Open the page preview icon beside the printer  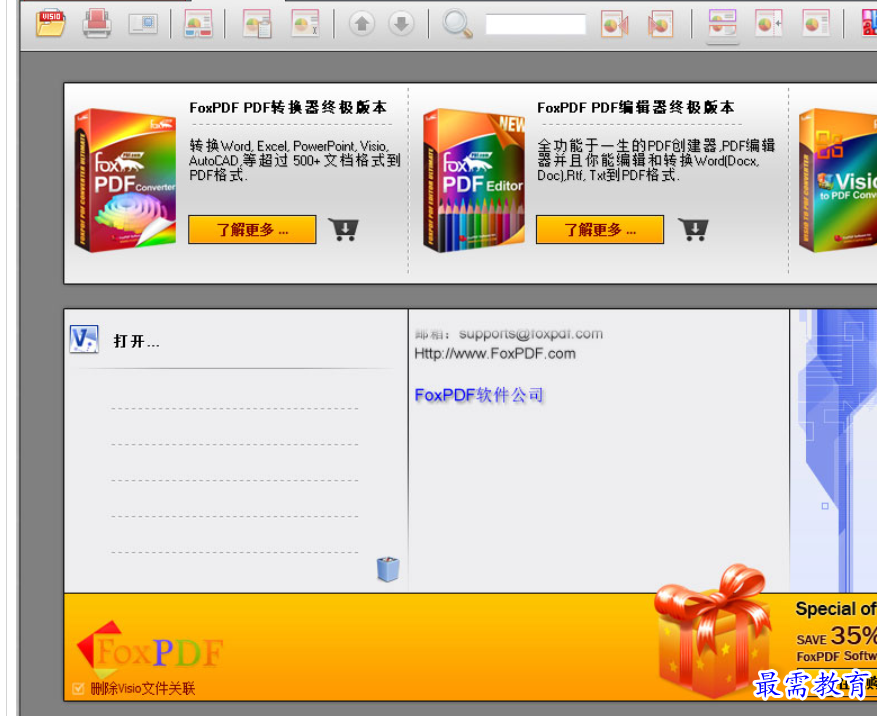tap(143, 24)
